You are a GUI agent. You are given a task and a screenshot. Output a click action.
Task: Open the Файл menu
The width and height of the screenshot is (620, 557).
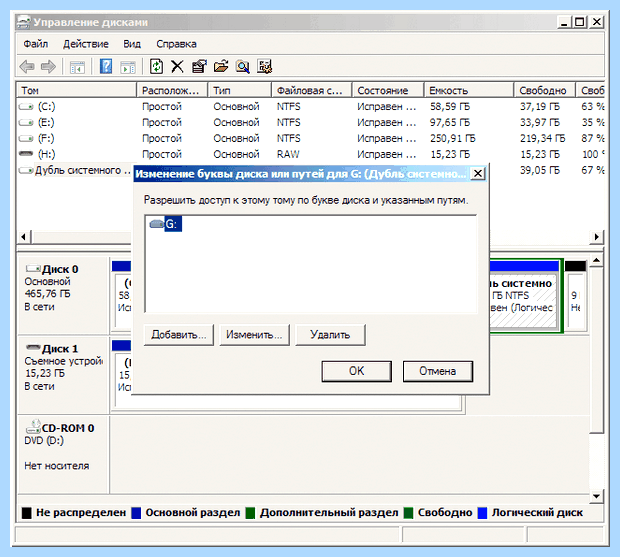[x=36, y=44]
